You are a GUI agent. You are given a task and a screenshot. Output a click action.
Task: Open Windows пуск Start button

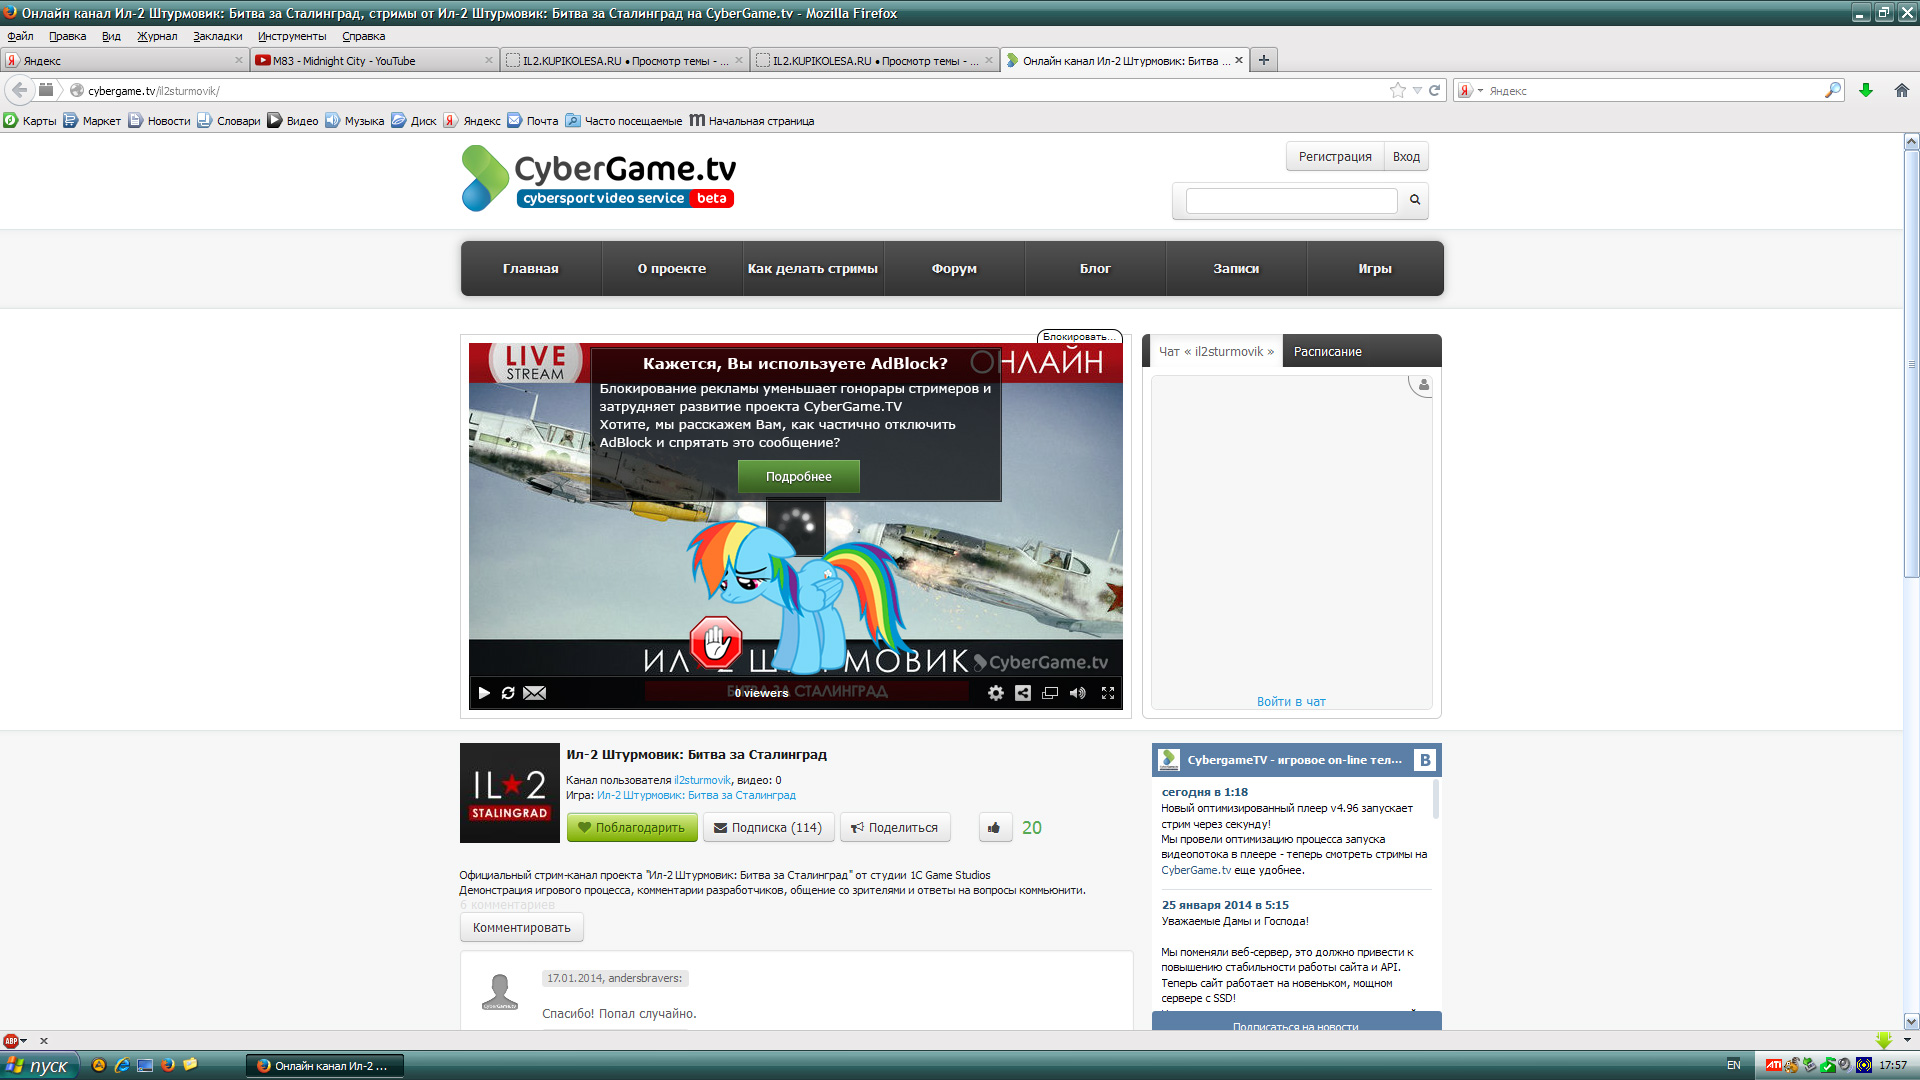click(x=38, y=1065)
